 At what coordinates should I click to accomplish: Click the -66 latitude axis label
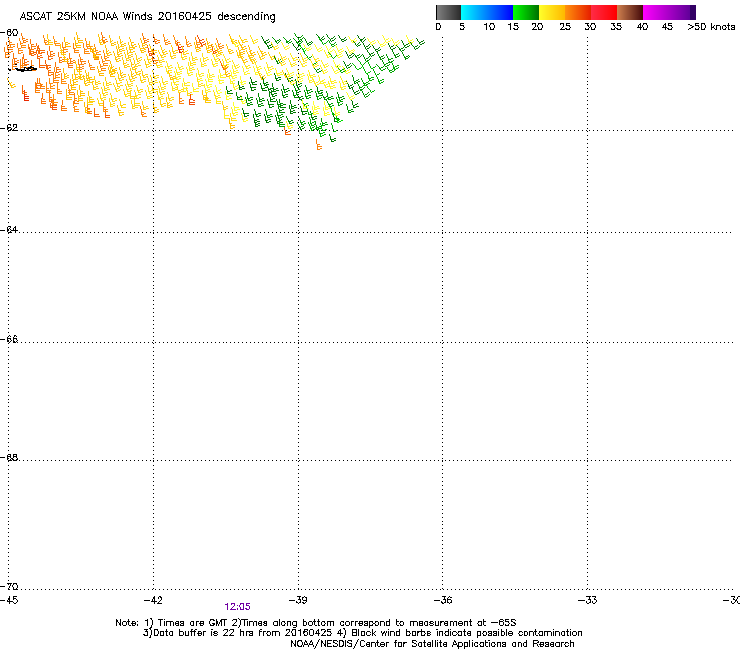point(9,339)
